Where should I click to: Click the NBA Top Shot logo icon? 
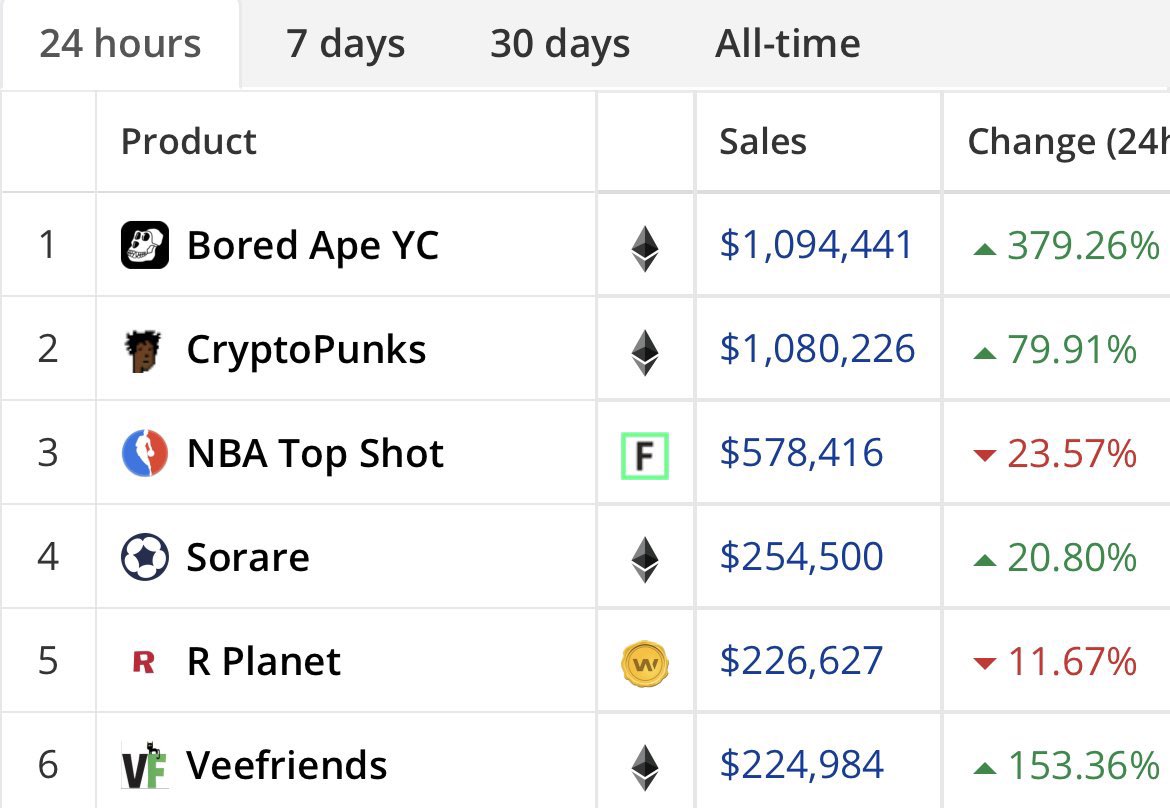tap(144, 454)
